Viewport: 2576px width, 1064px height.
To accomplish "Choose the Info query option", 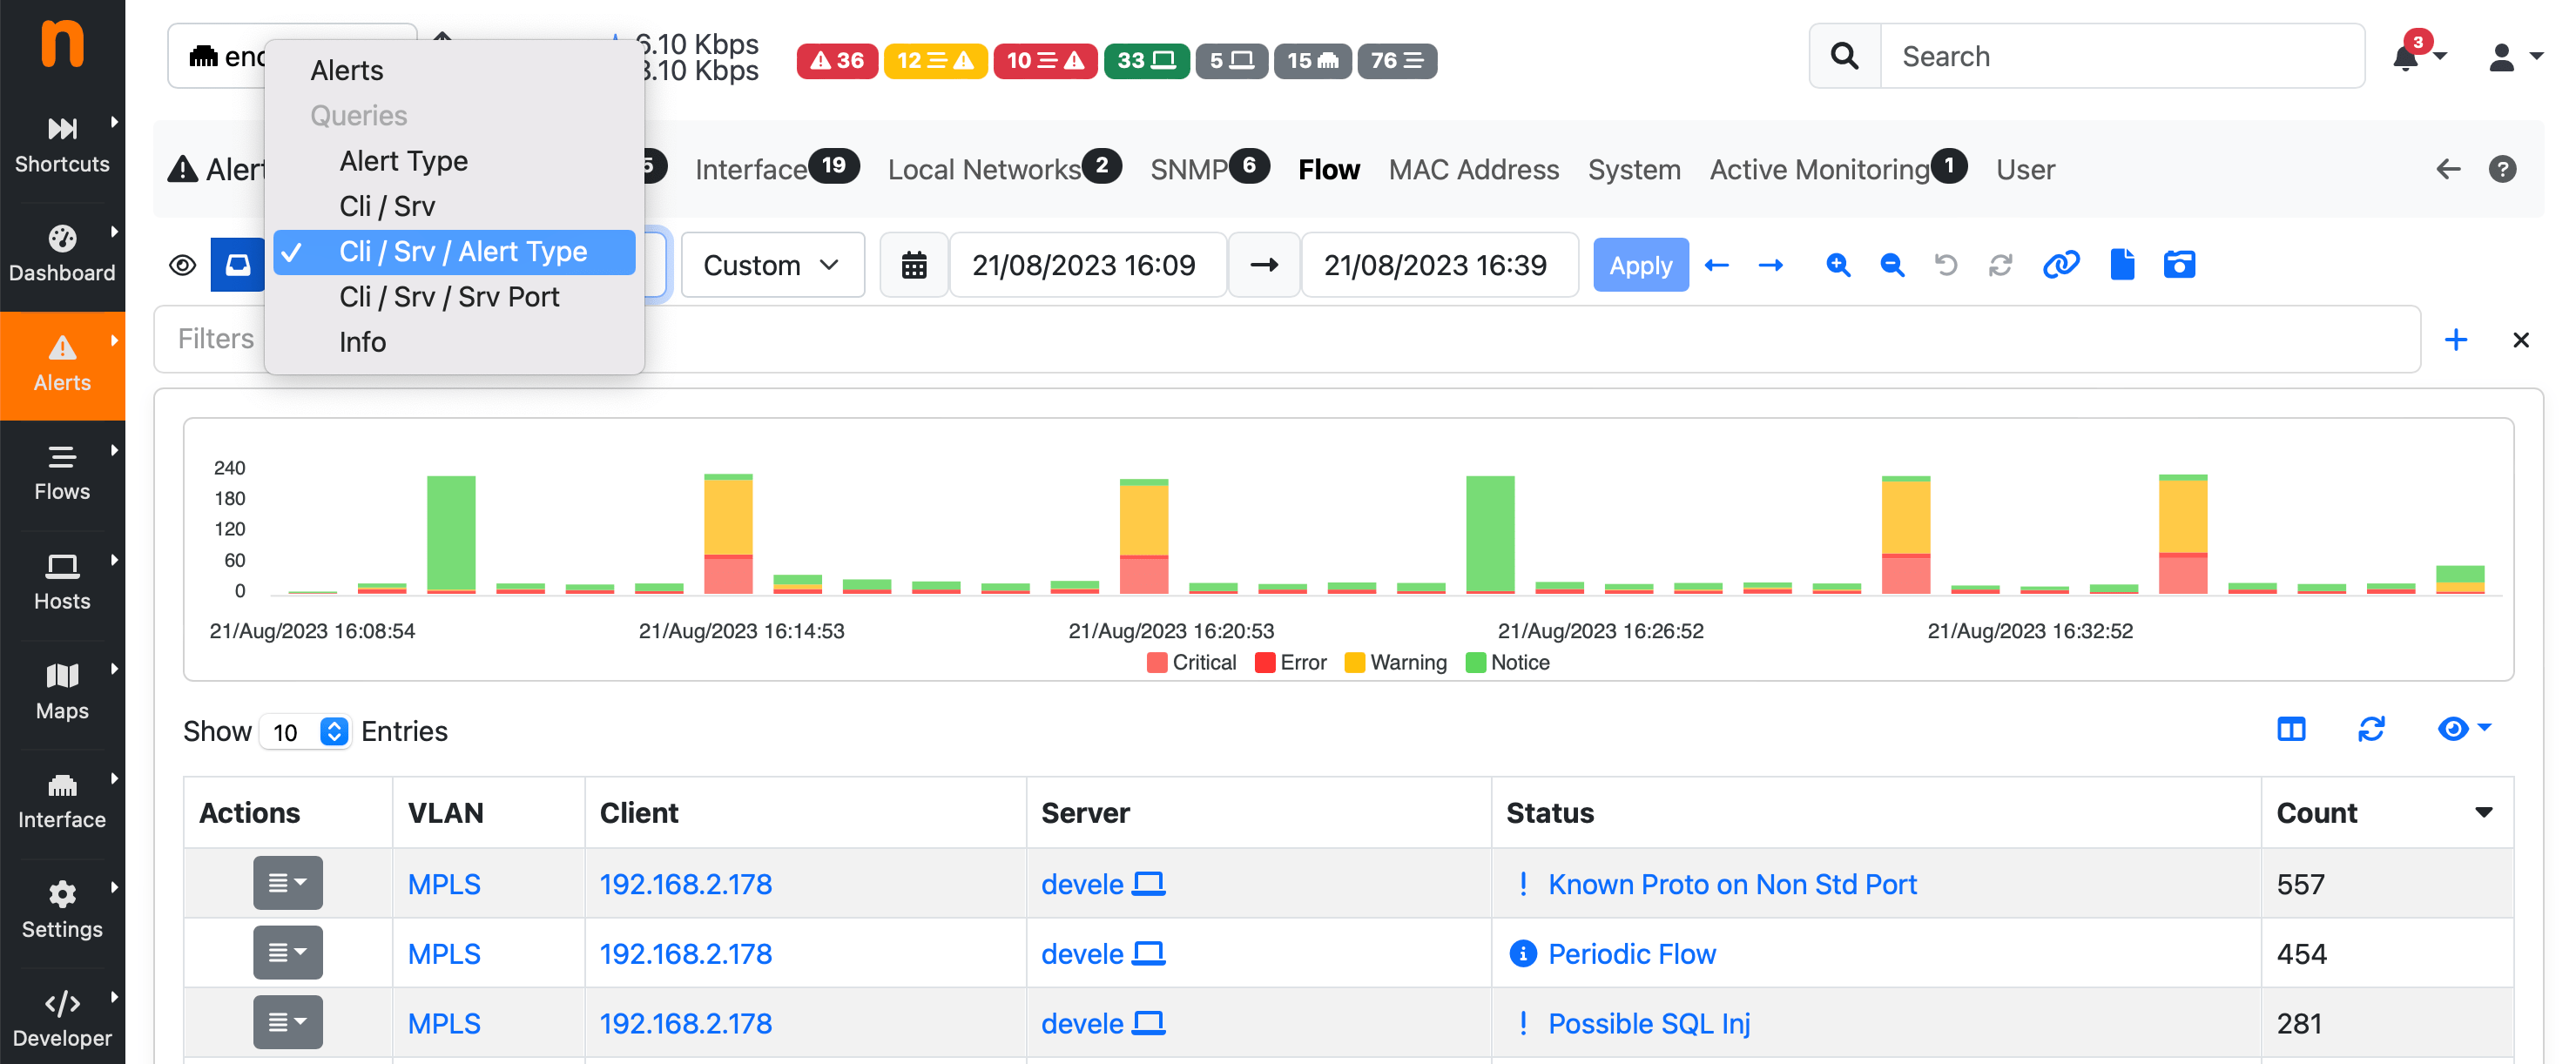I will click(x=454, y=342).
